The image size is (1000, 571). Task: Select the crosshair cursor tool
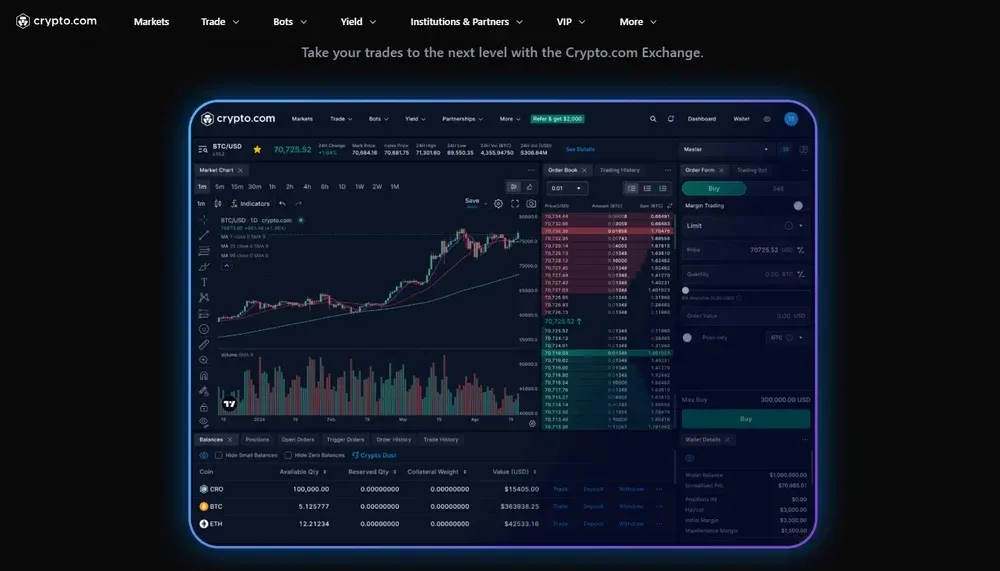[x=203, y=219]
